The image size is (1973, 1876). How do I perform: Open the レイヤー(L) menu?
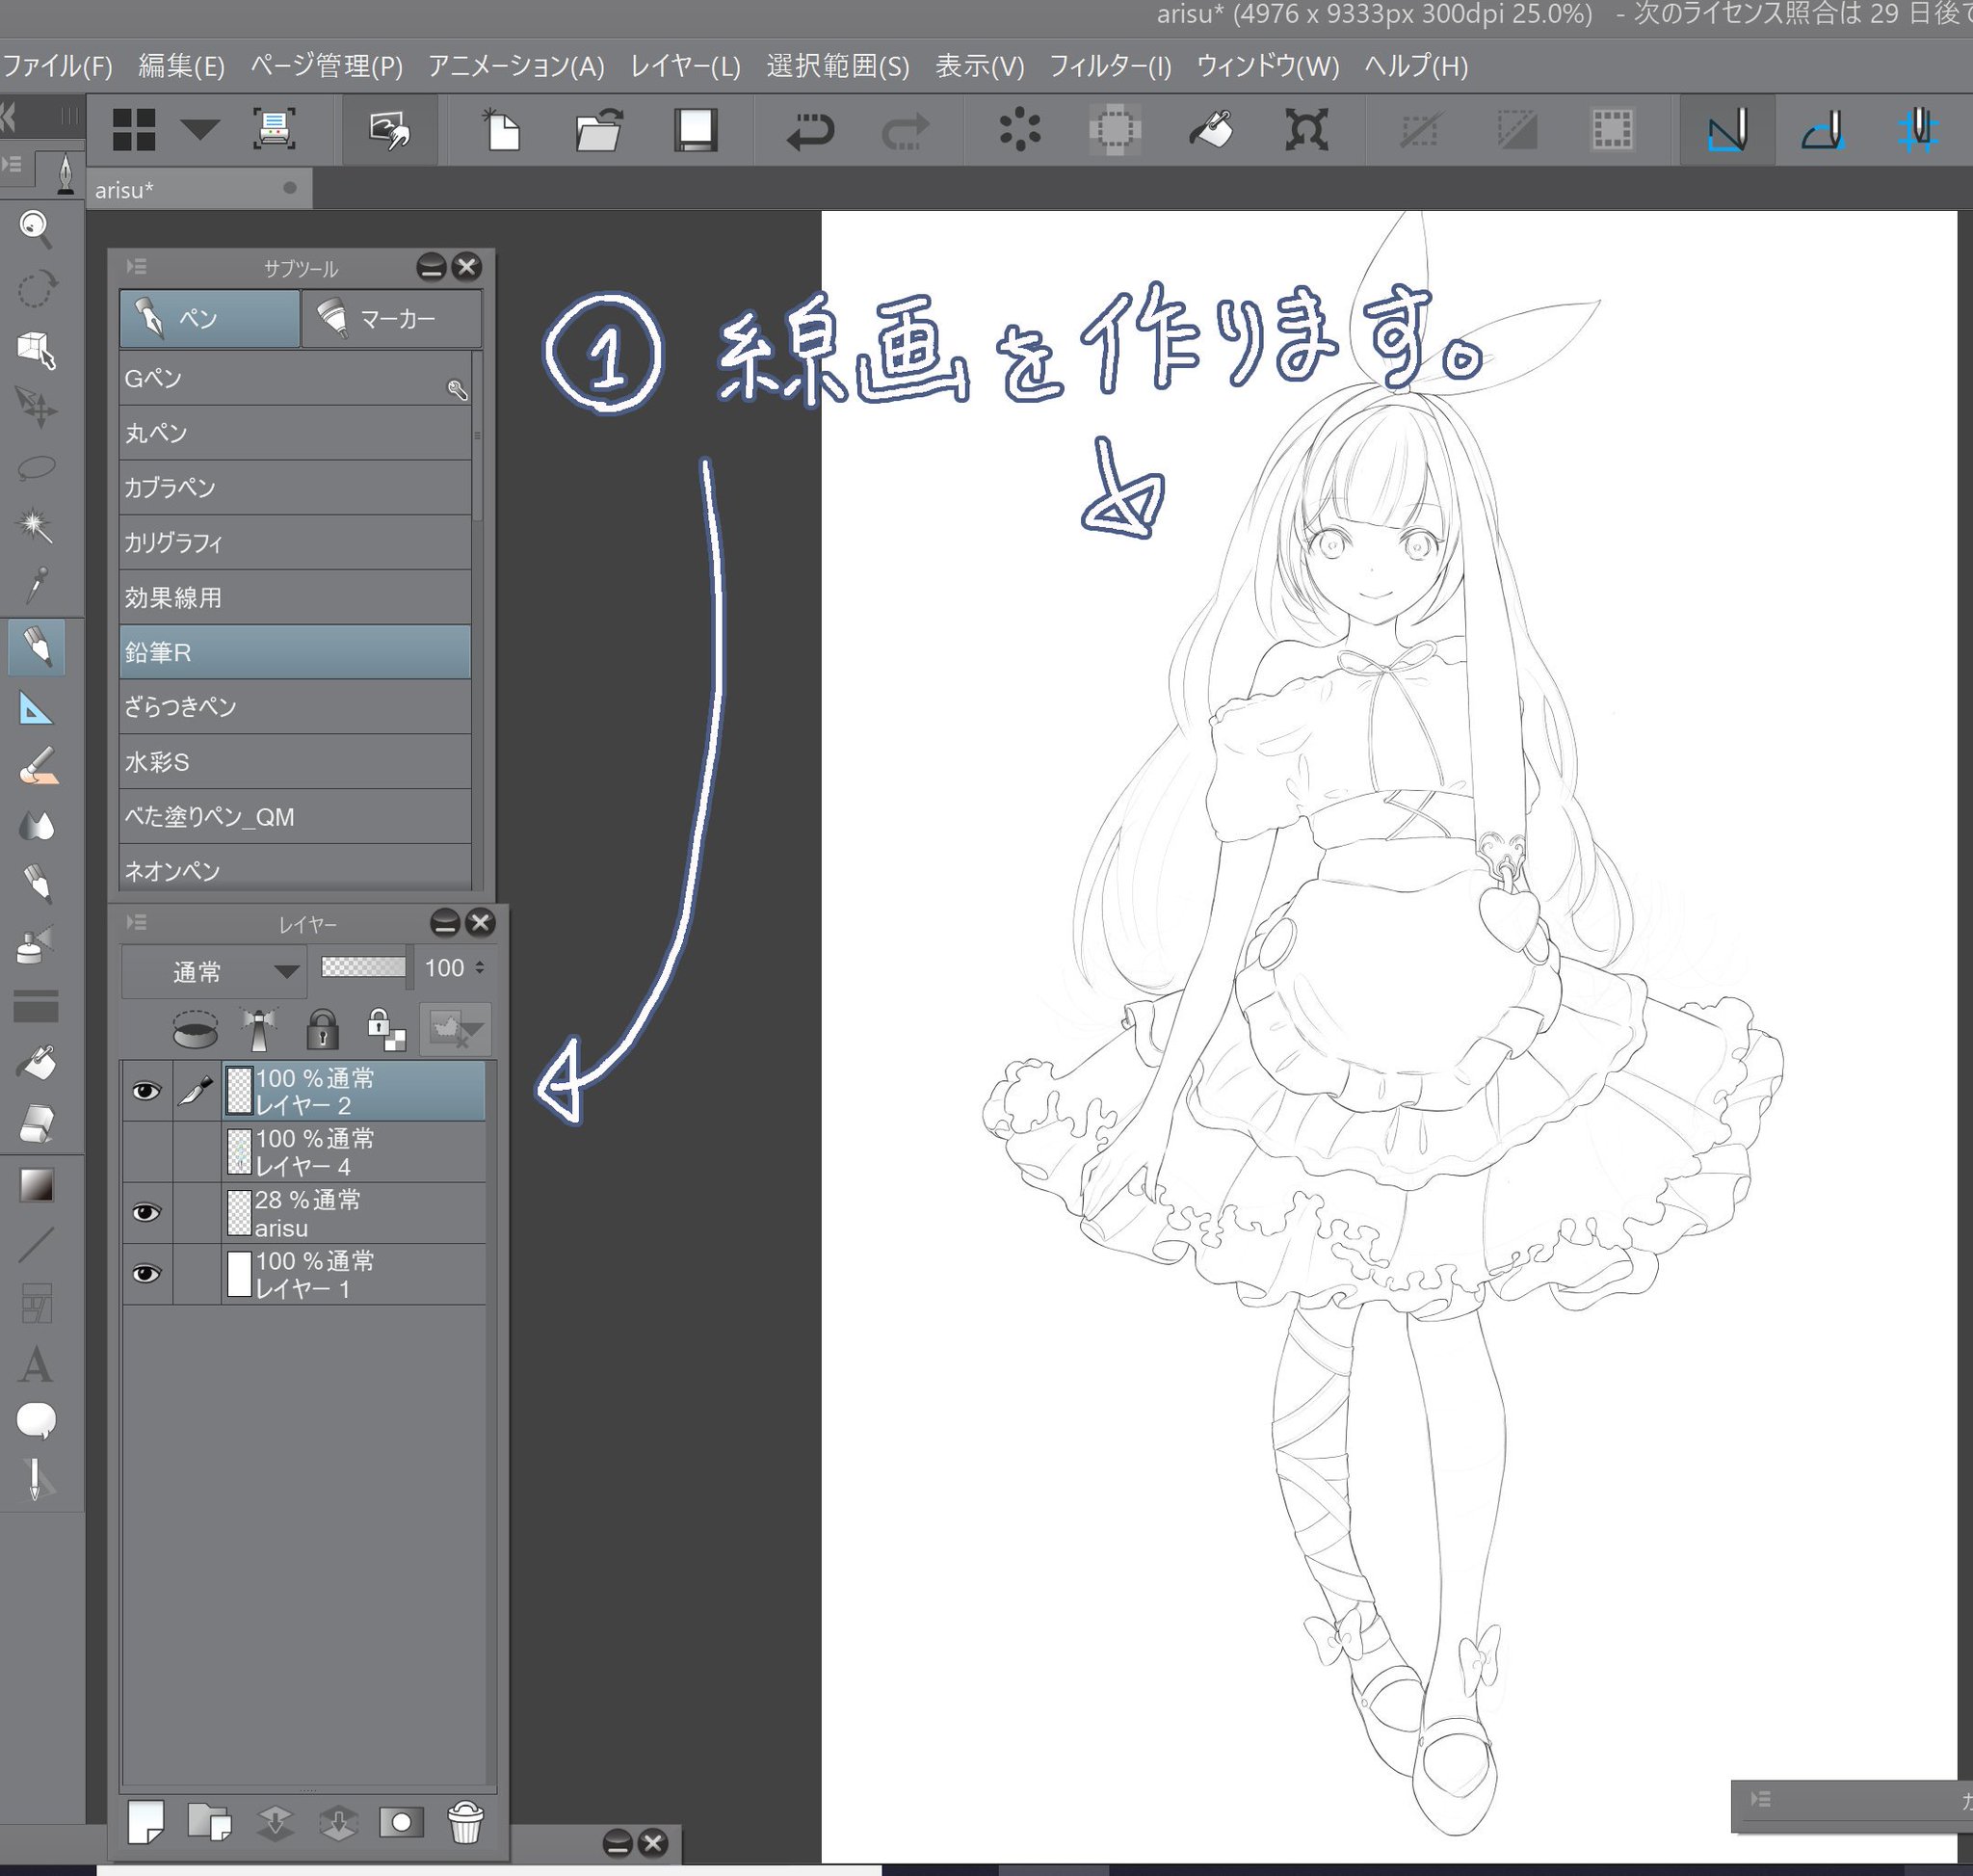(685, 66)
